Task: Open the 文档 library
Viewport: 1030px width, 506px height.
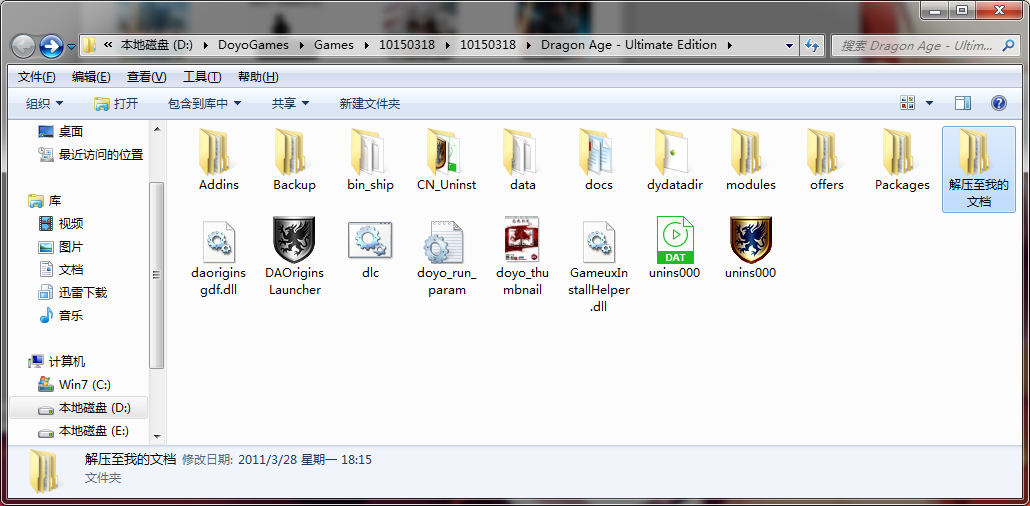Action: tap(60, 269)
